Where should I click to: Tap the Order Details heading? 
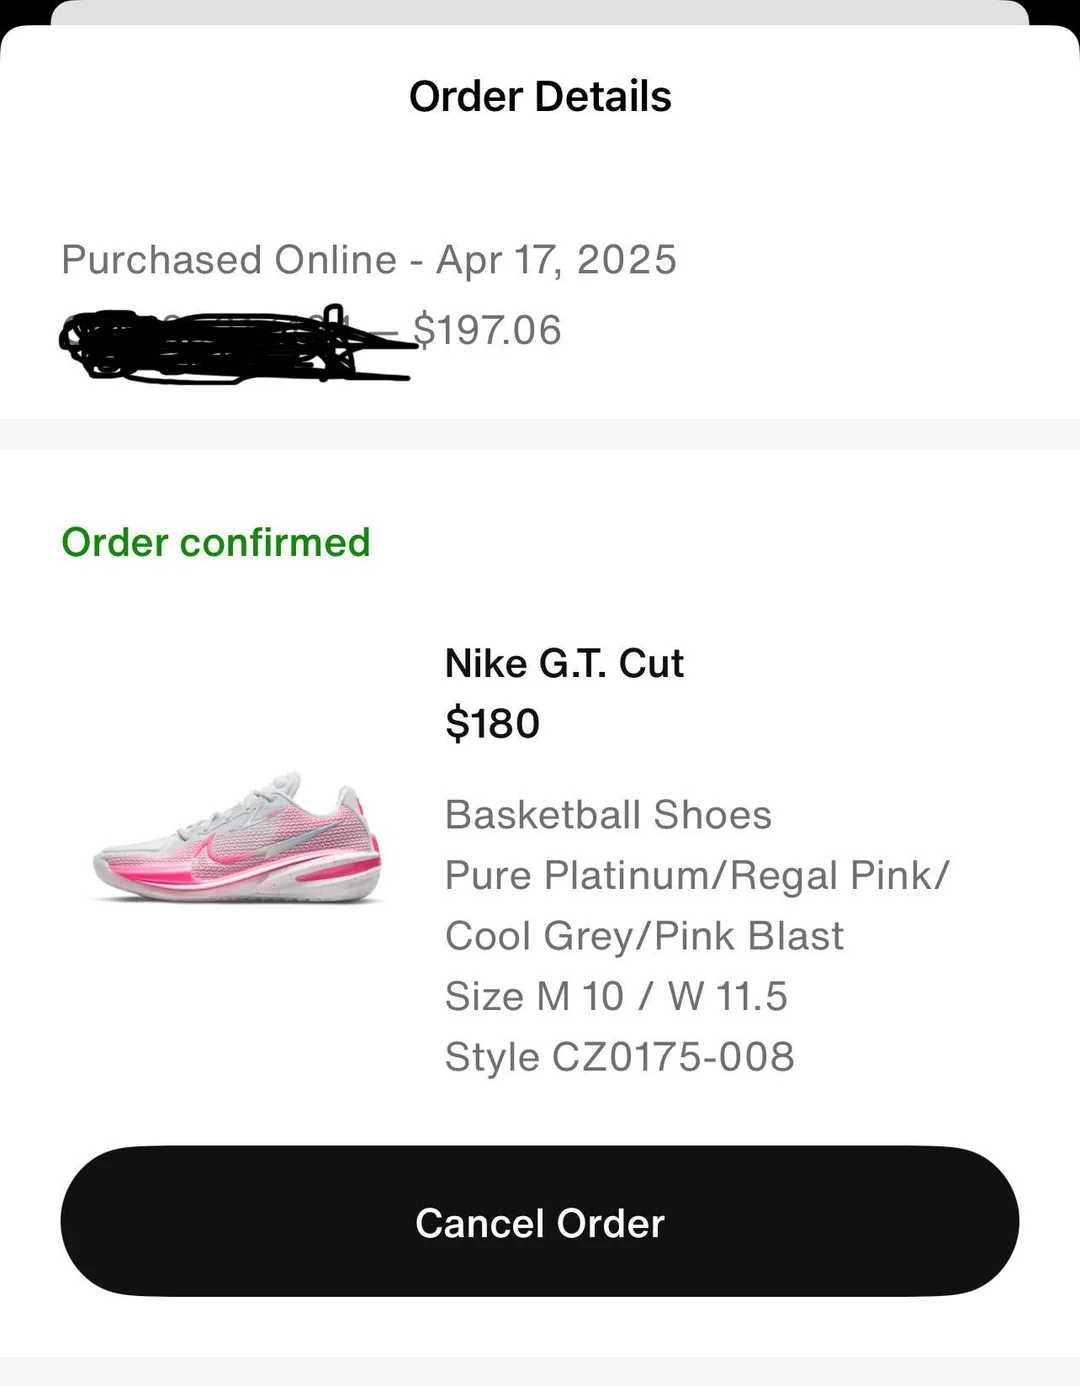click(x=540, y=97)
